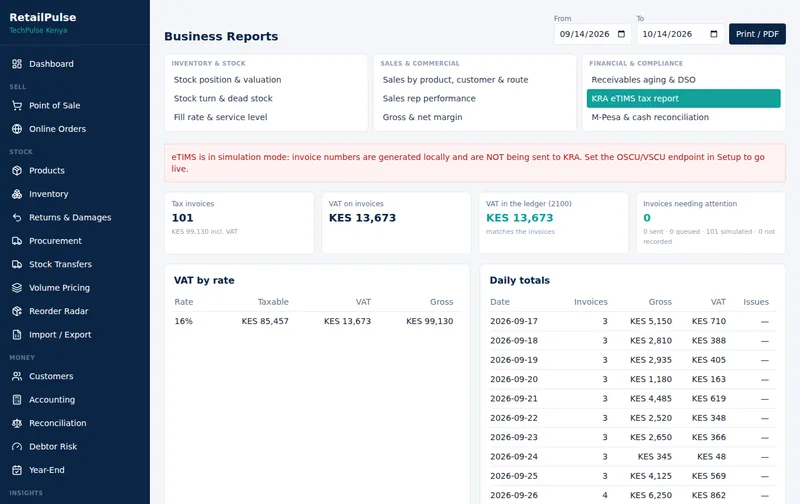Select KRA eTIMS tax report

[x=684, y=98]
